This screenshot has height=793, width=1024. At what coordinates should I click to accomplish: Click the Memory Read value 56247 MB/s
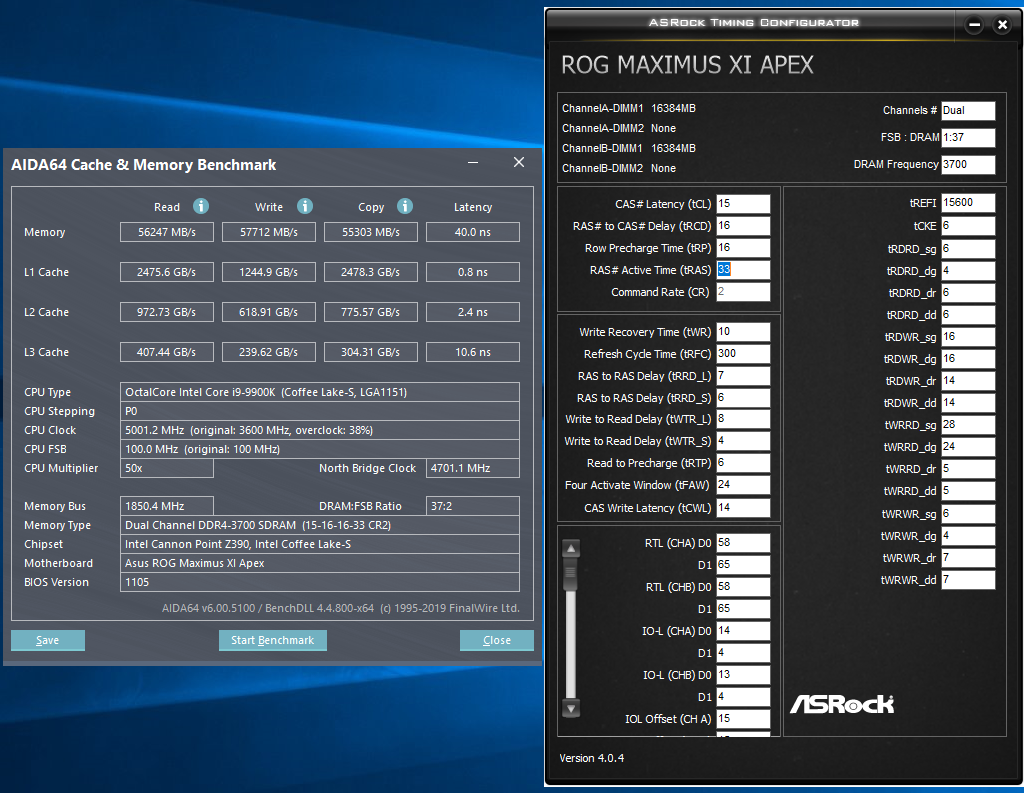pyautogui.click(x=167, y=232)
